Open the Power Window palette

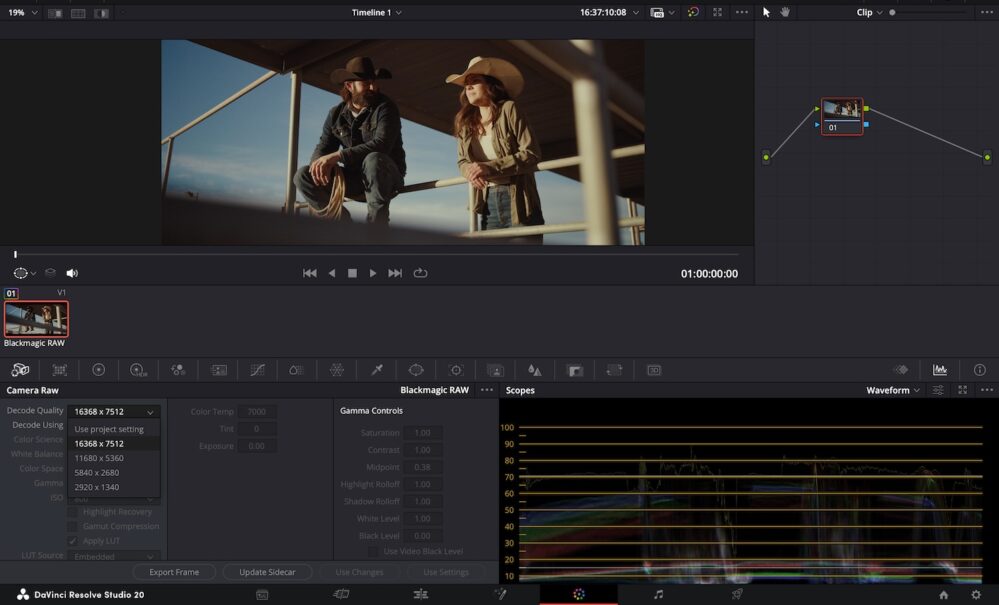(416, 370)
